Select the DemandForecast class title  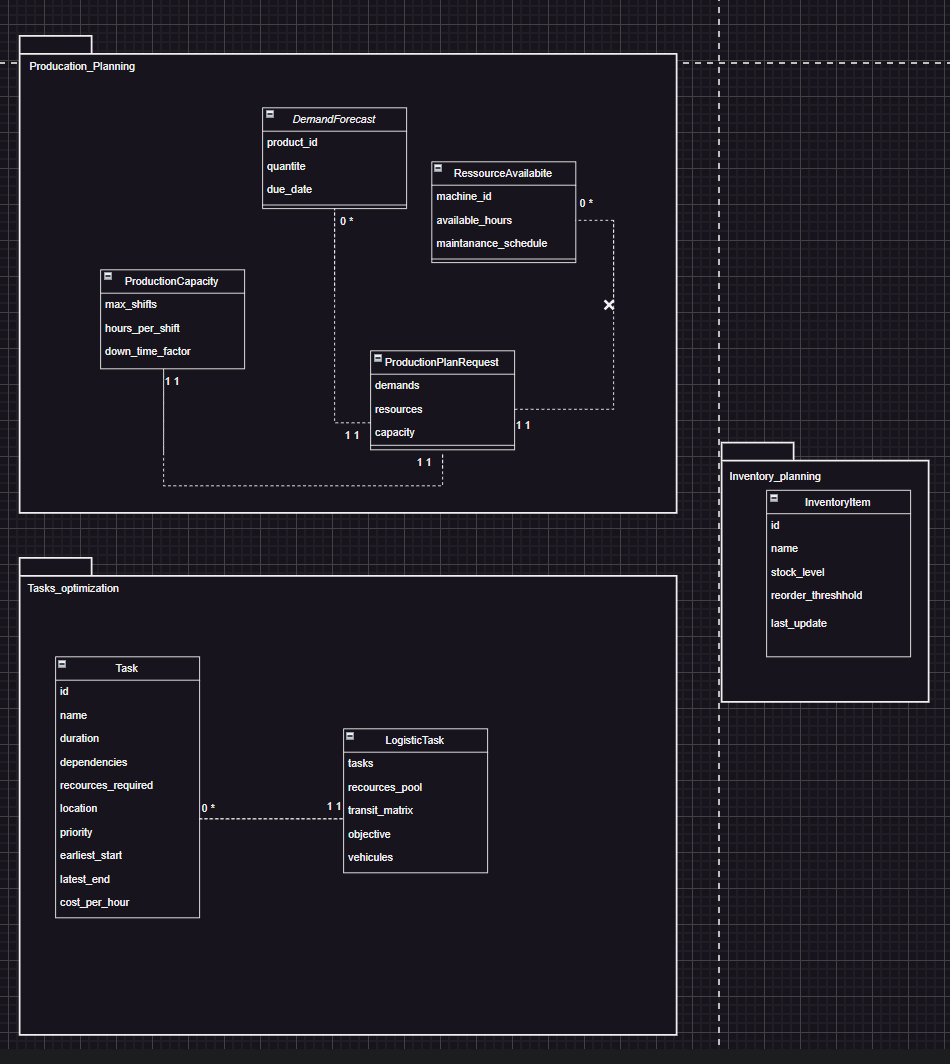click(x=334, y=119)
